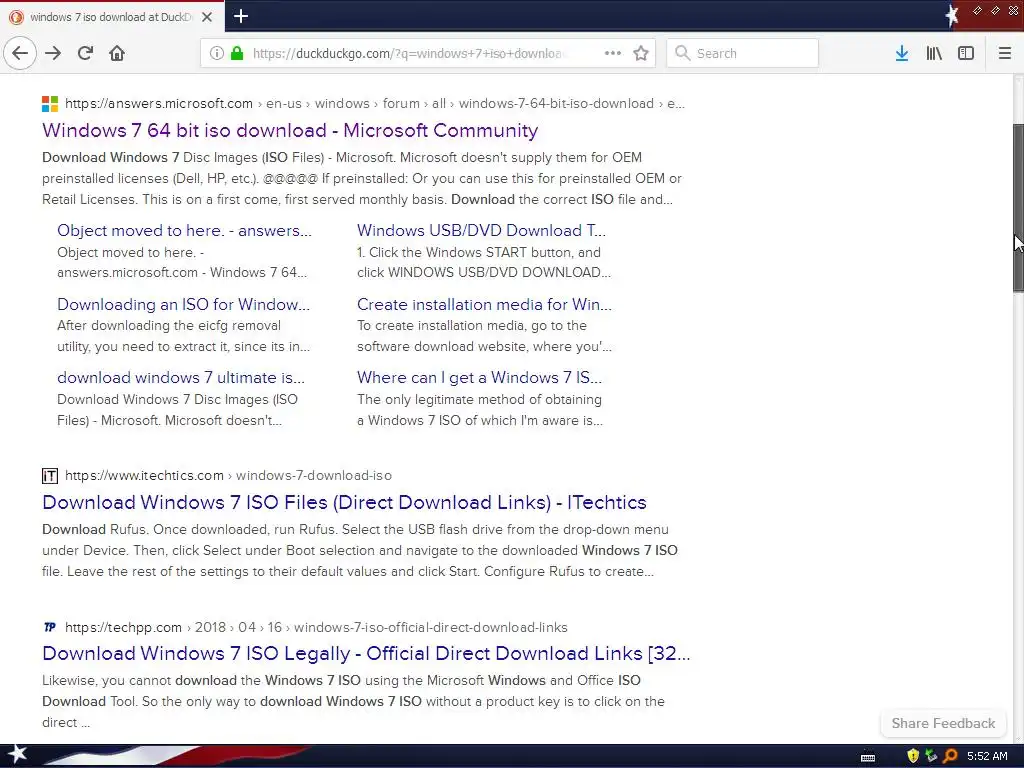Click the orange magnifier tray icon
This screenshot has width=1024, height=768.
tap(950, 756)
